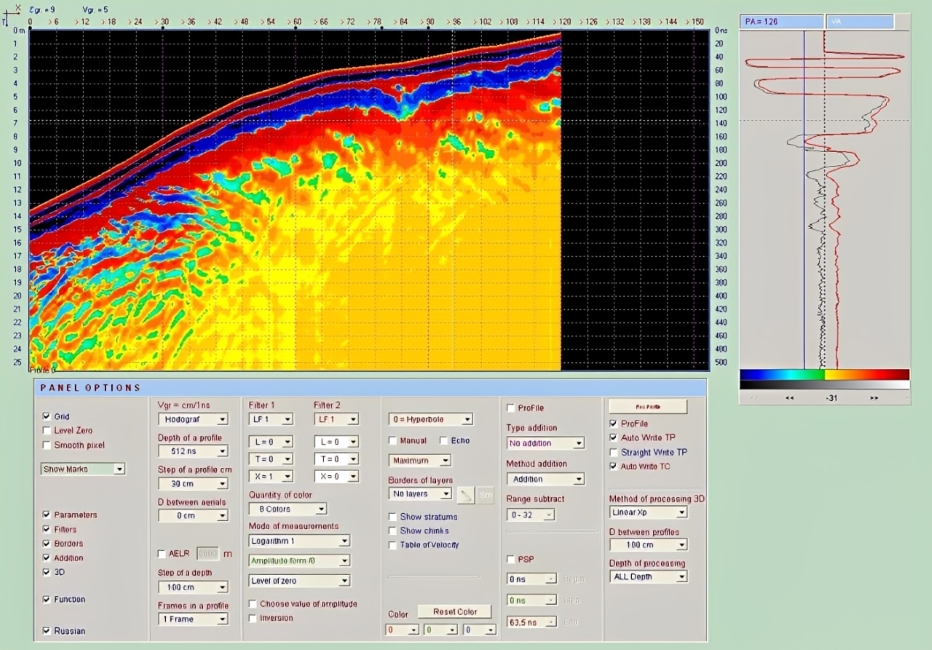932x650 pixels.
Task: Open the D between profiles 100 cm dropdown
Action: [x=648, y=545]
